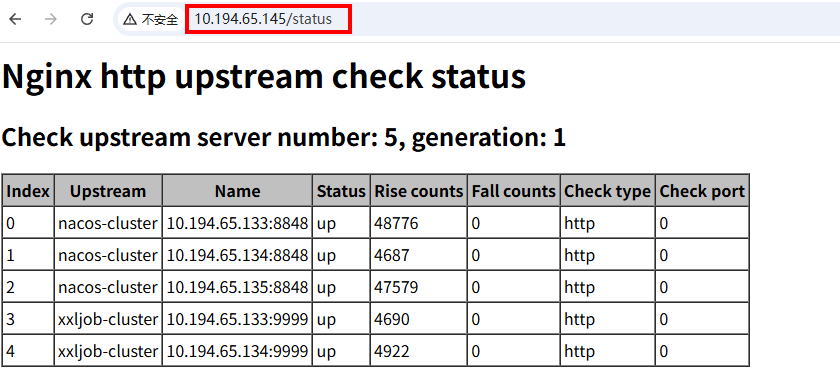This screenshot has width=840, height=391.
Task: Click the Upstream column header
Action: pos(108,191)
